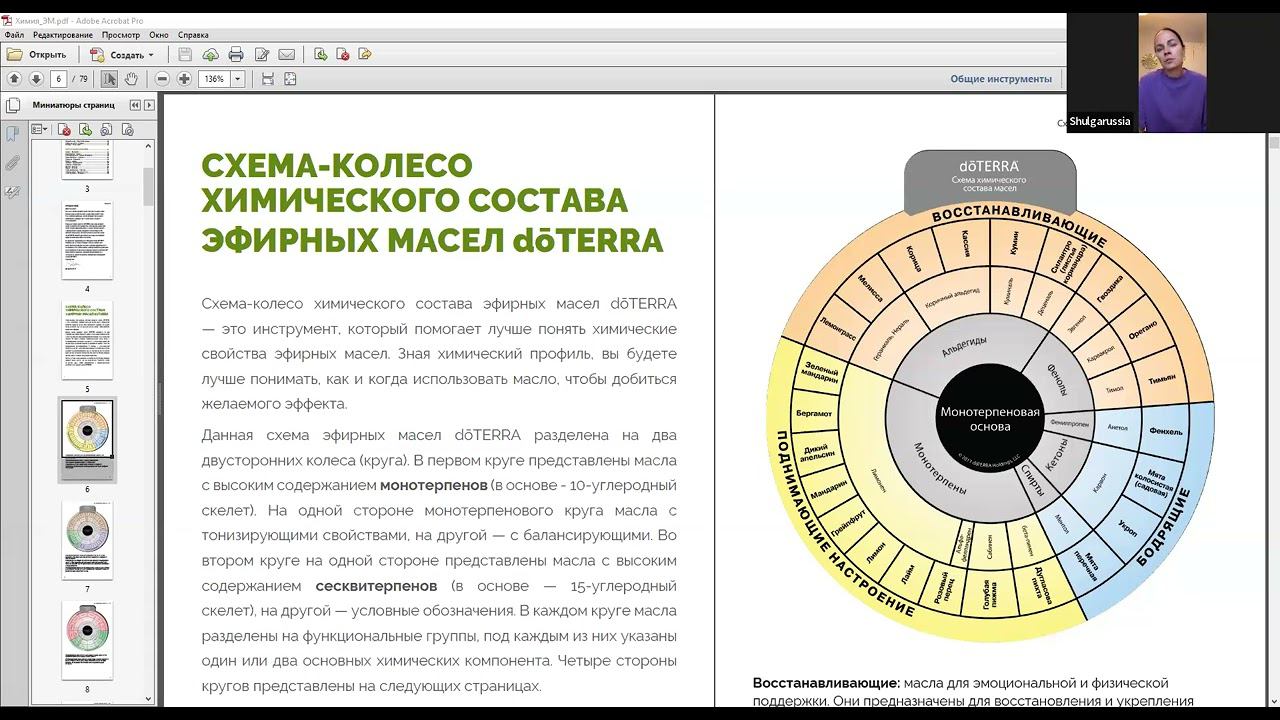Click insert pages icon in thumbnails panel

click(86, 129)
